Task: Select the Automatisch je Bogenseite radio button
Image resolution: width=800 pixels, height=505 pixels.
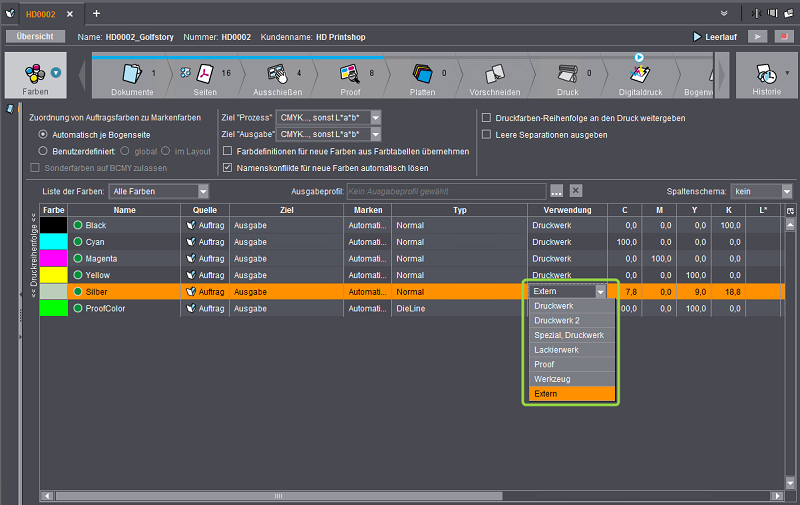Action: tap(42, 134)
